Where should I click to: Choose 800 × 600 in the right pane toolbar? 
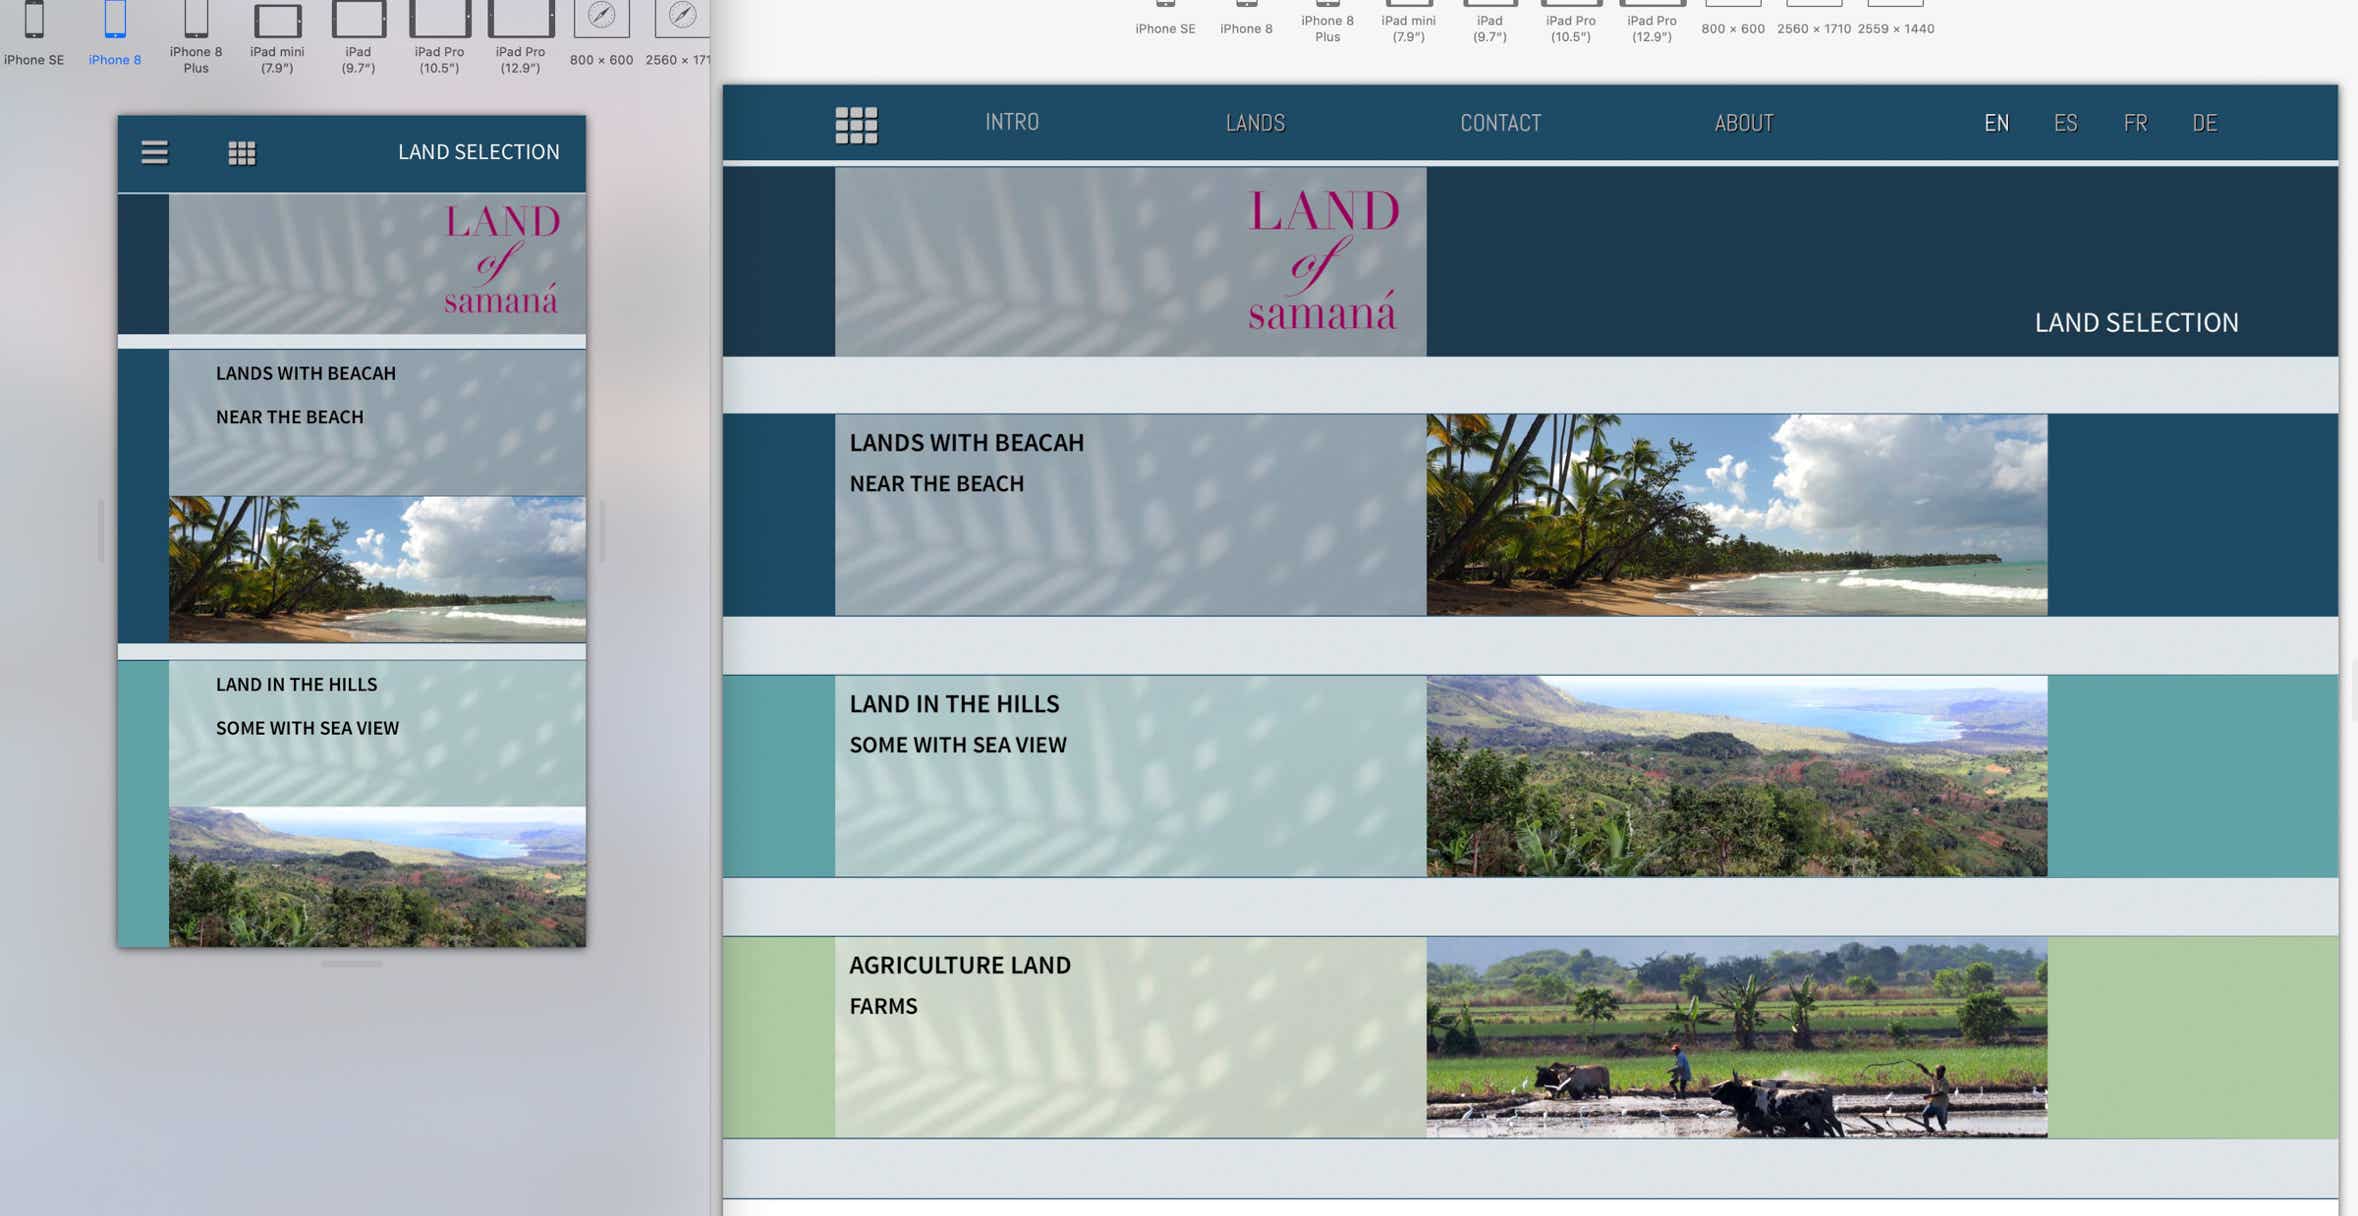pyautogui.click(x=1733, y=19)
